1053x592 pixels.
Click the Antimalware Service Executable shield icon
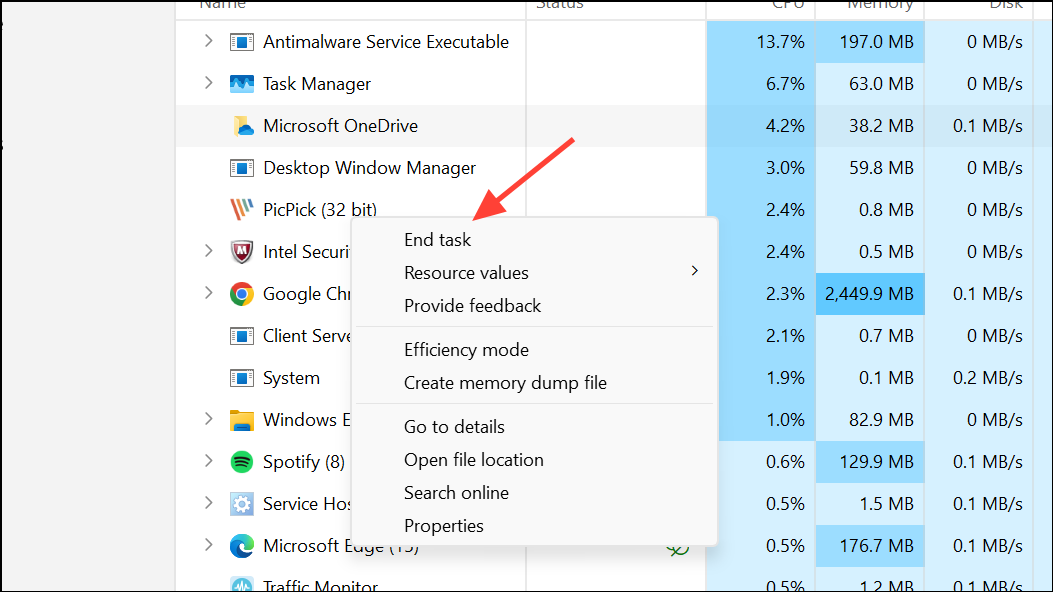(241, 42)
